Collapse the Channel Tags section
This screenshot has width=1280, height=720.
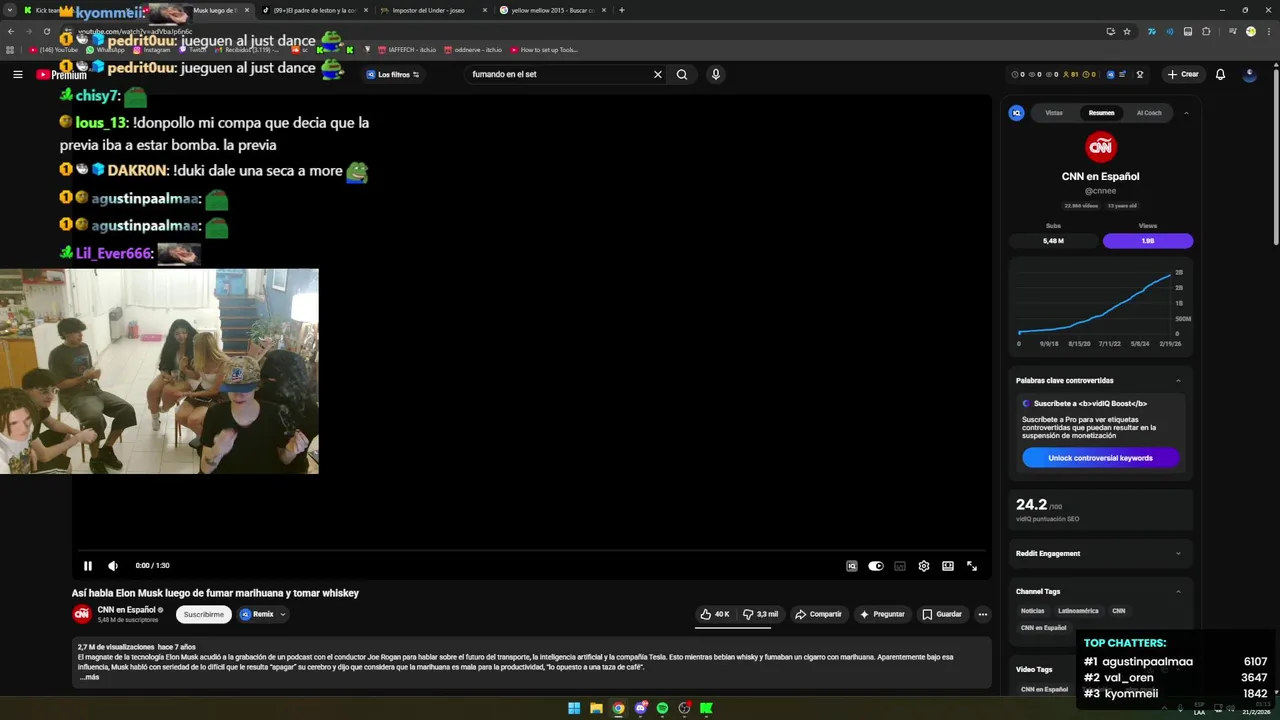pyautogui.click(x=1178, y=592)
